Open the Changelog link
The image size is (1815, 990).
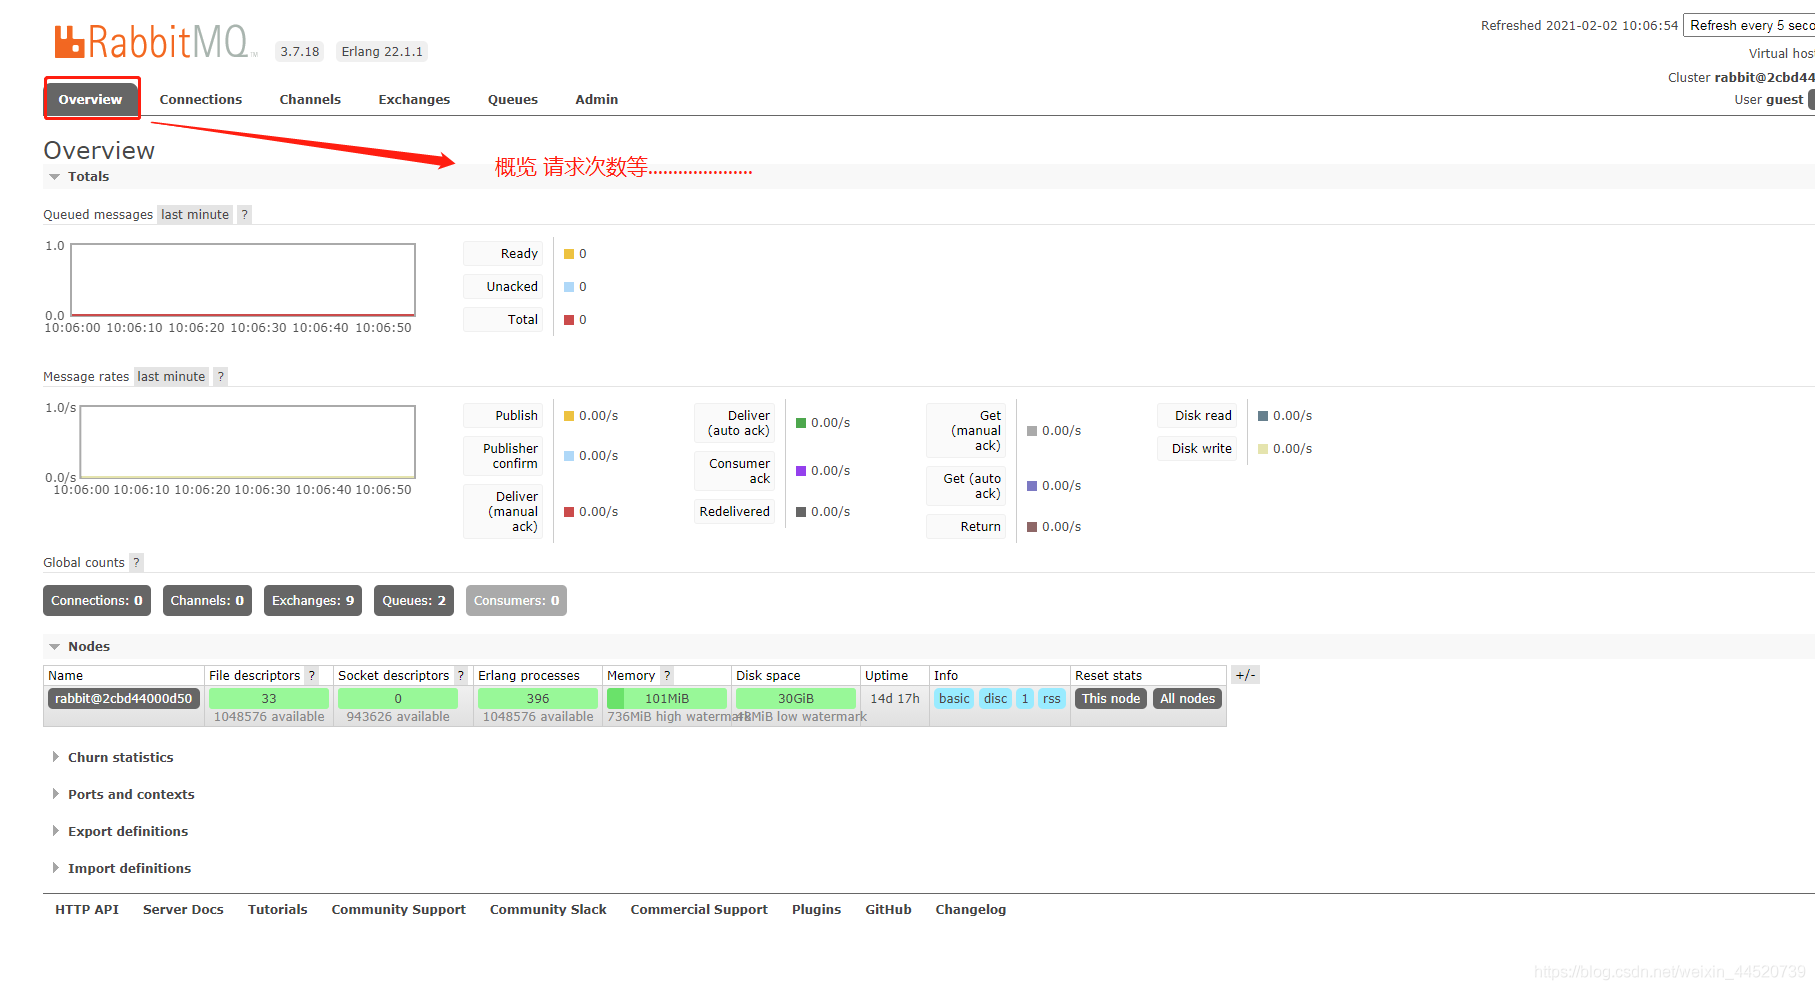(x=971, y=909)
